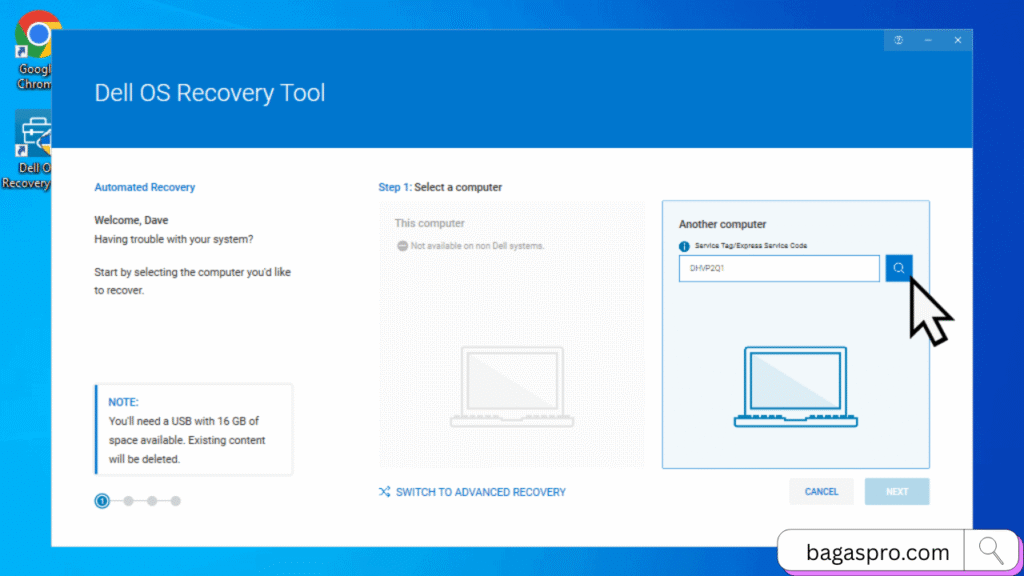The width and height of the screenshot is (1024, 576).
Task: Click the CANCEL button
Action: pos(821,491)
